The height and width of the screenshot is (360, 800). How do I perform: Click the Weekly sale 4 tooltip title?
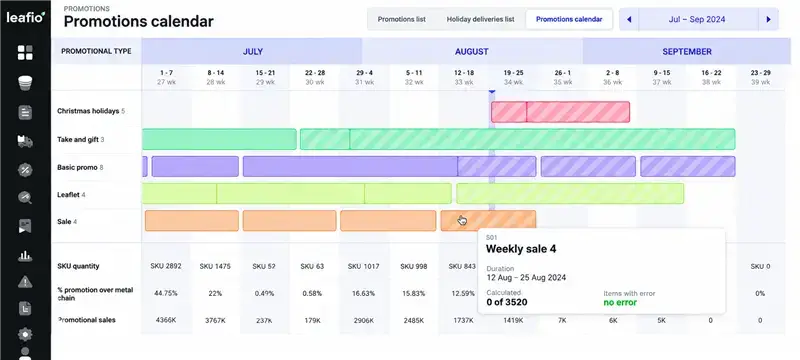point(521,249)
